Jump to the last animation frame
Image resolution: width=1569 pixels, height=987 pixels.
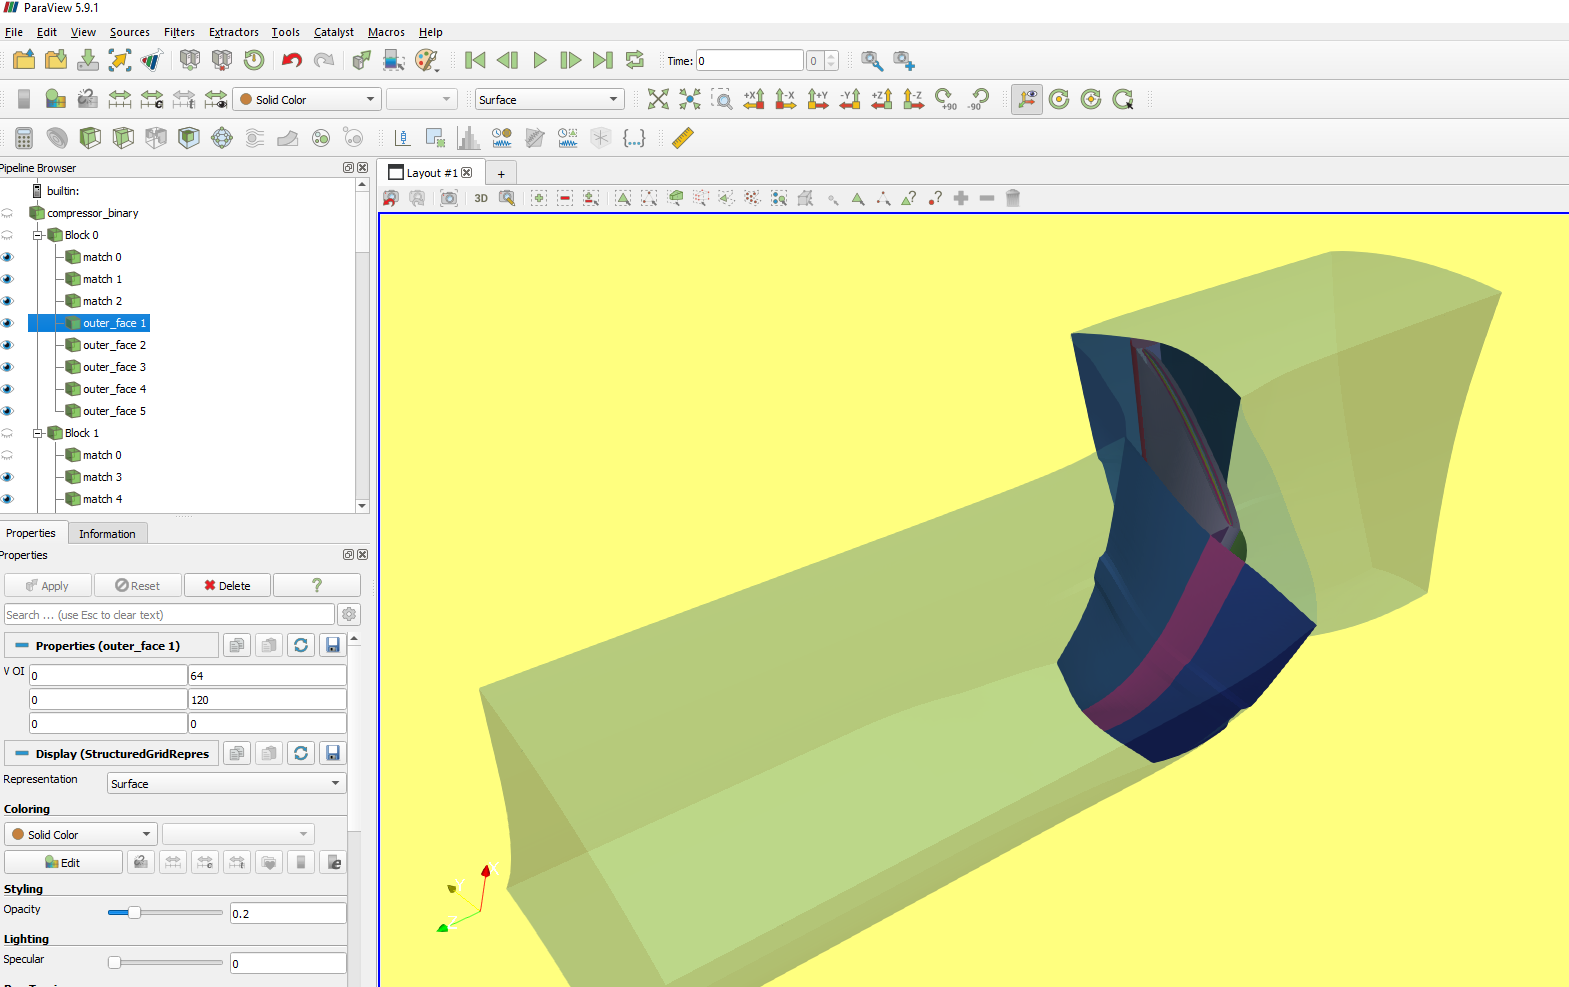coord(602,60)
